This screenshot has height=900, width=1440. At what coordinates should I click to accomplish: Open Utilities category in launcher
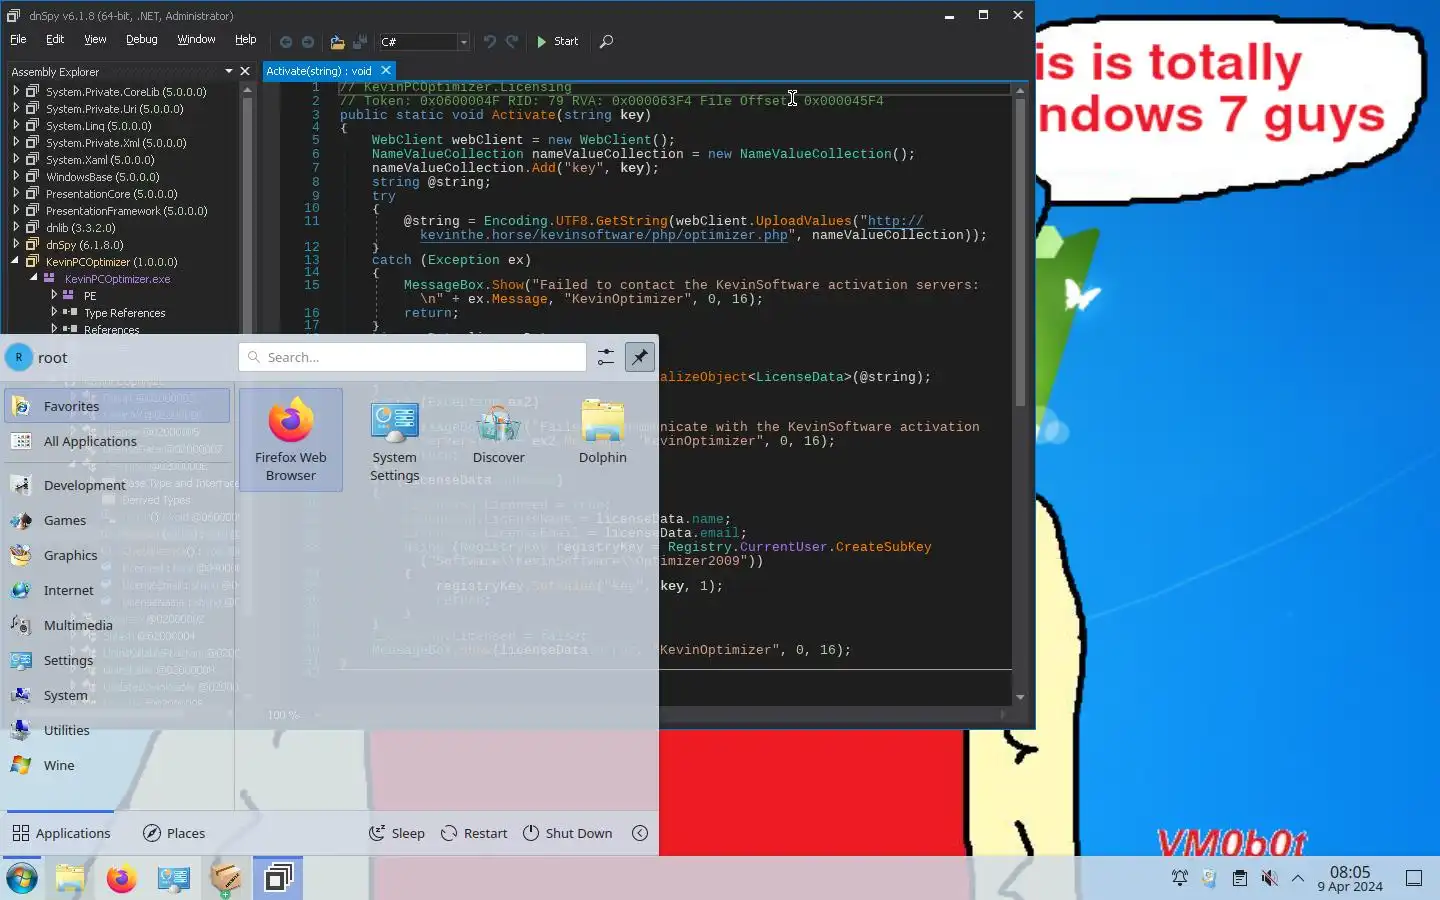pyautogui.click(x=118, y=730)
